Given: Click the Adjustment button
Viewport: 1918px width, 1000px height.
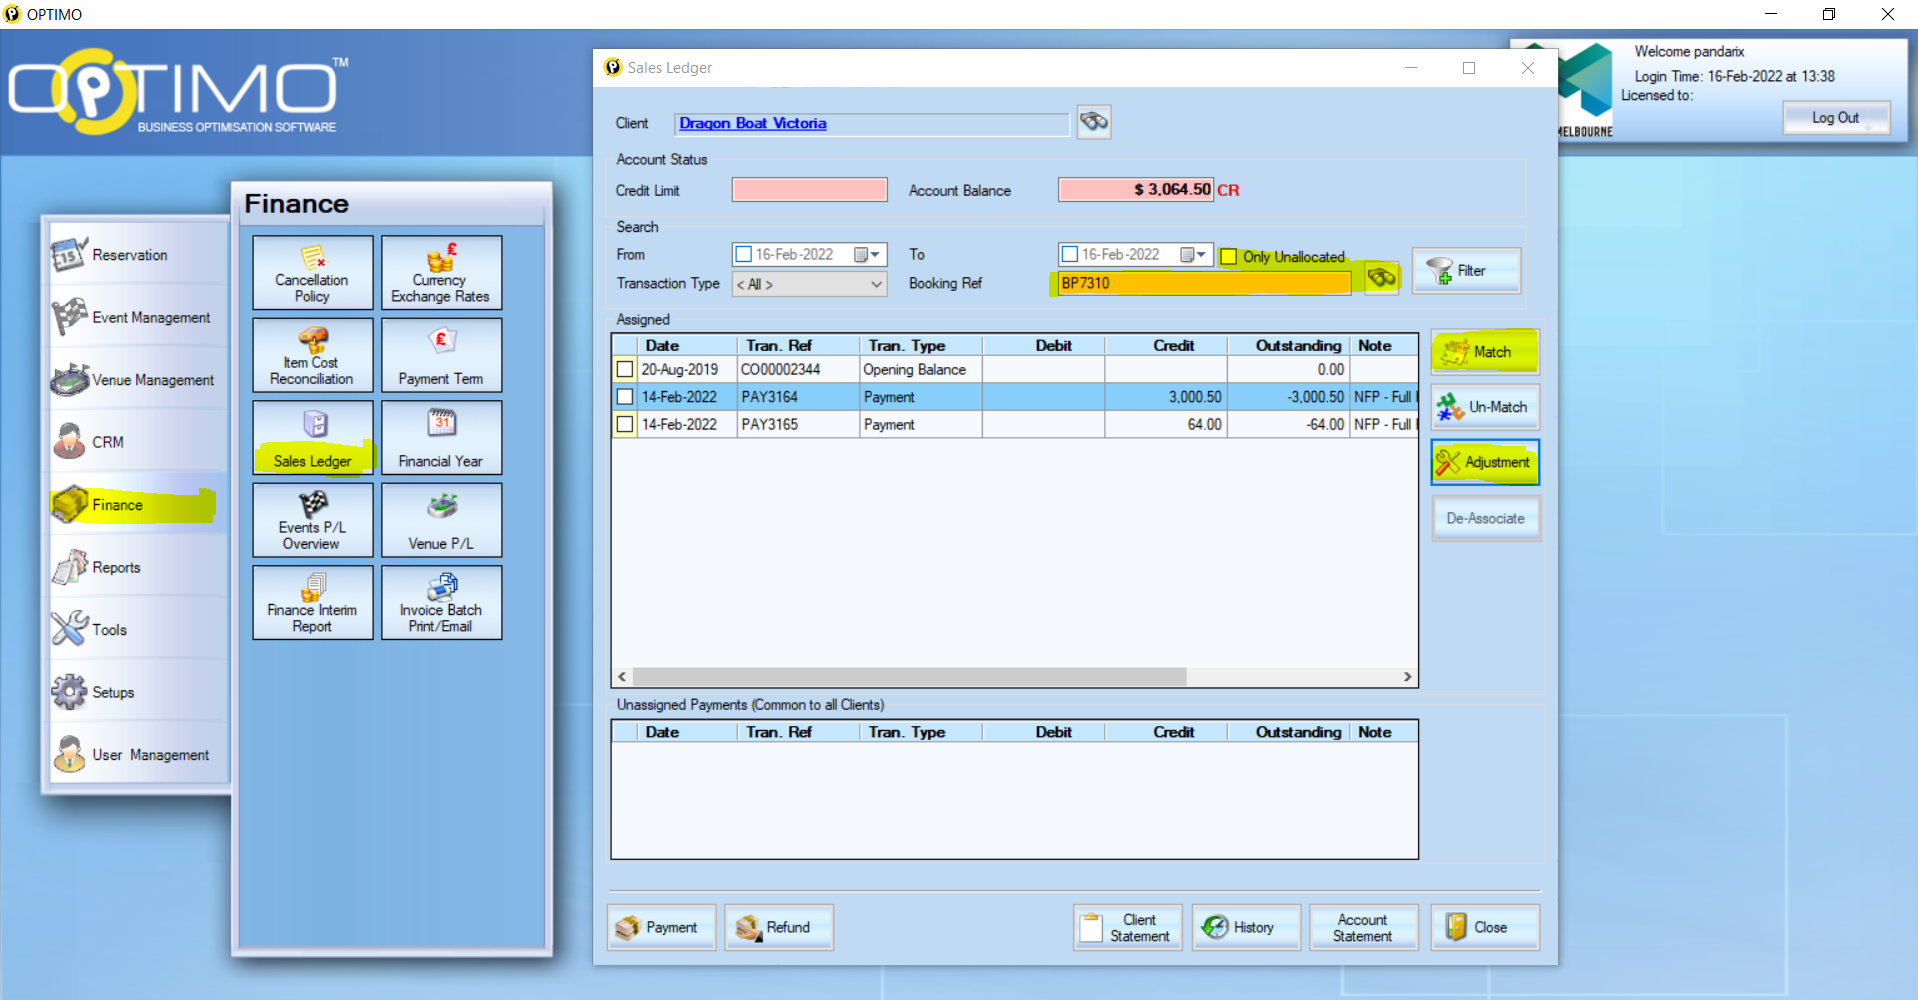Looking at the screenshot, I should (1485, 462).
